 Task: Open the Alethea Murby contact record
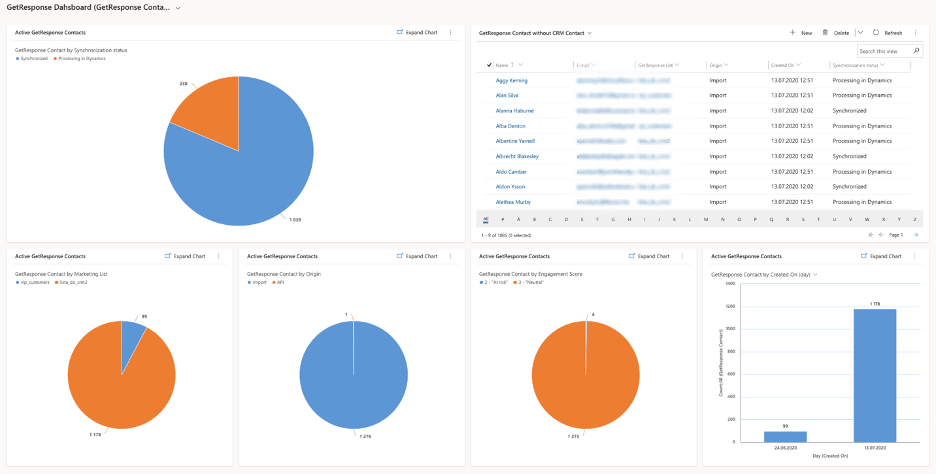click(x=513, y=202)
